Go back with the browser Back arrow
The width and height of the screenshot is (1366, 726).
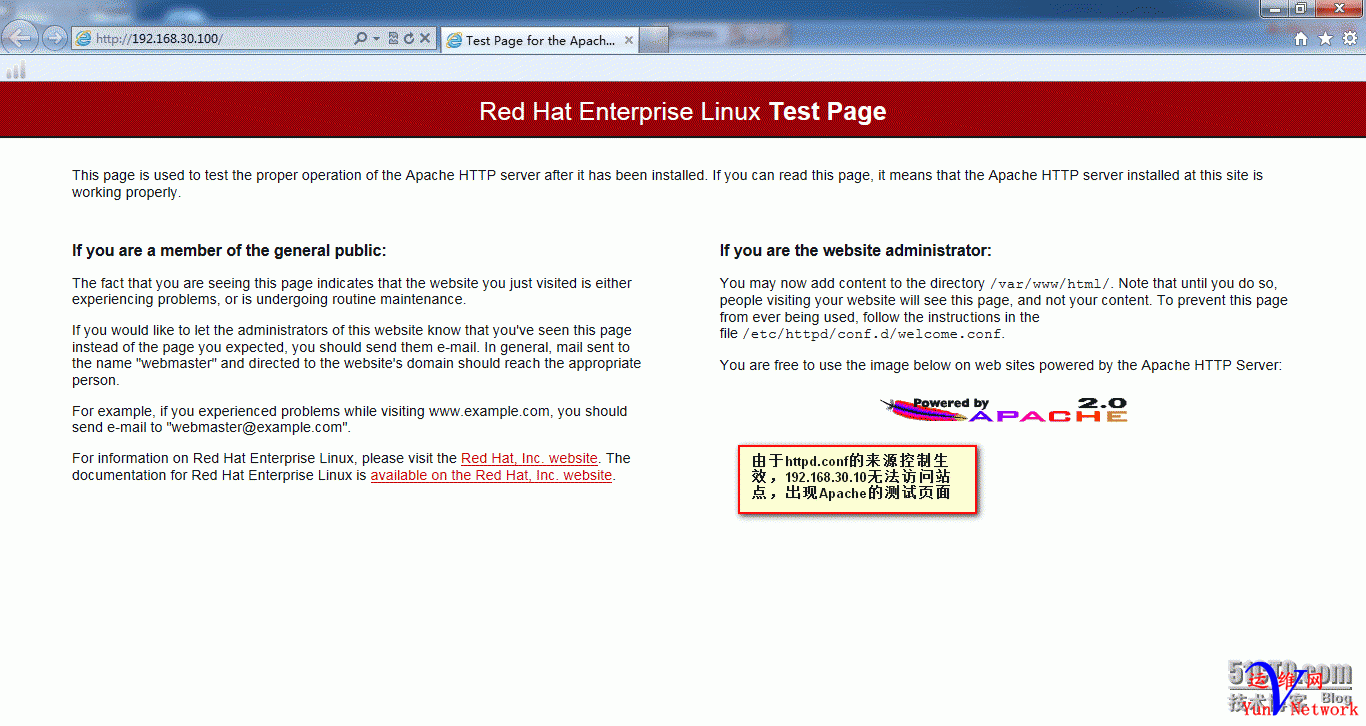[20, 38]
